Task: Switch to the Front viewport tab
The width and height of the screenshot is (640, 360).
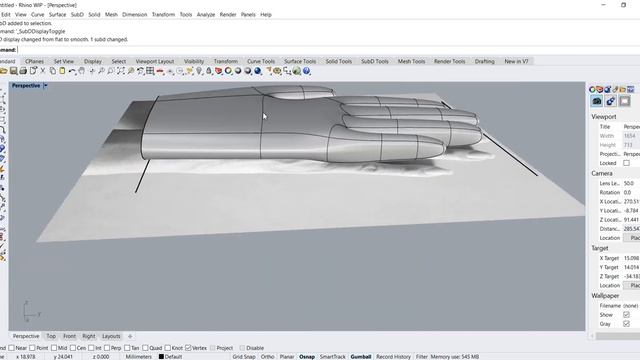Action: tap(69, 336)
